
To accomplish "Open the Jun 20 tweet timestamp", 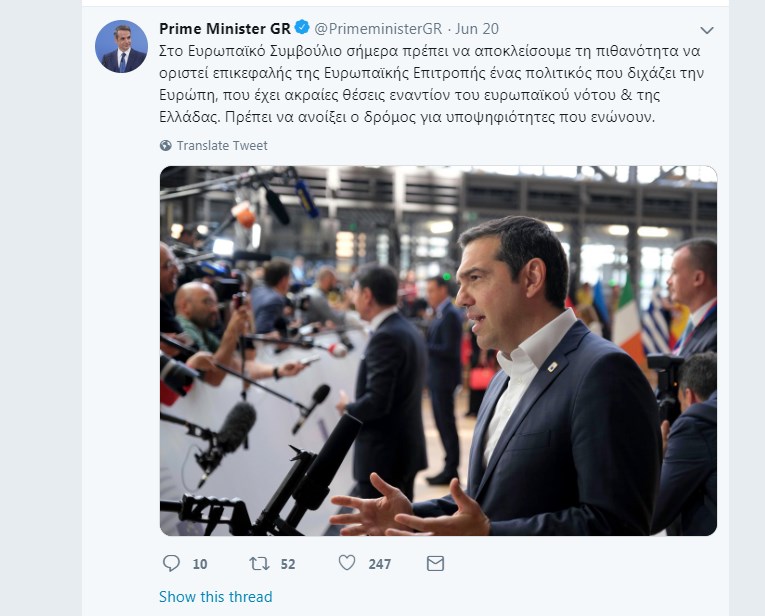I will (x=477, y=29).
